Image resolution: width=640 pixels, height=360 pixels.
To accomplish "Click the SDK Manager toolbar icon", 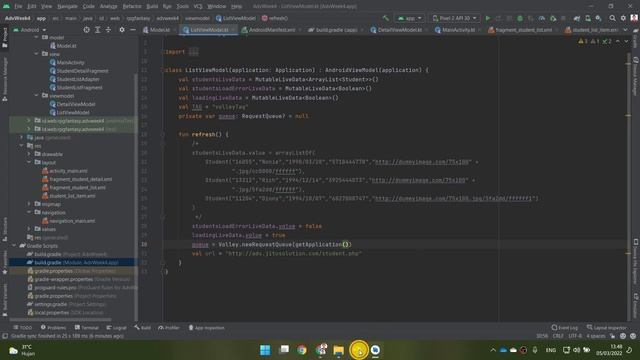I will click(598, 18).
